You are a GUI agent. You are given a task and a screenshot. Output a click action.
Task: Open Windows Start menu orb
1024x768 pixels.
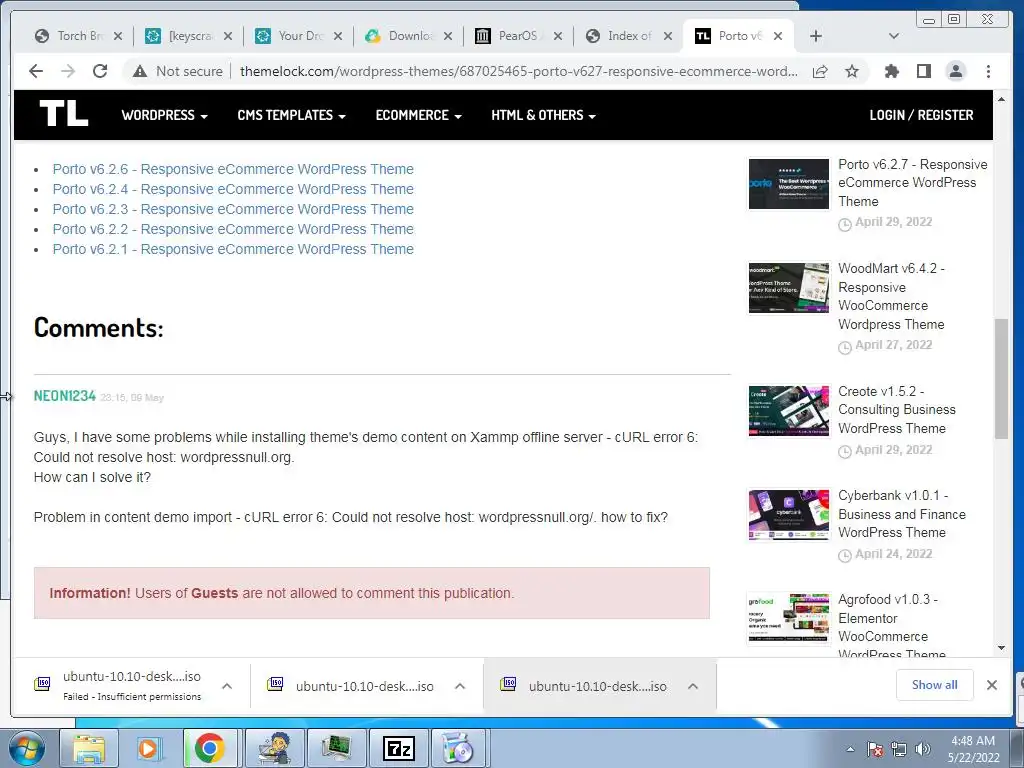[26, 748]
